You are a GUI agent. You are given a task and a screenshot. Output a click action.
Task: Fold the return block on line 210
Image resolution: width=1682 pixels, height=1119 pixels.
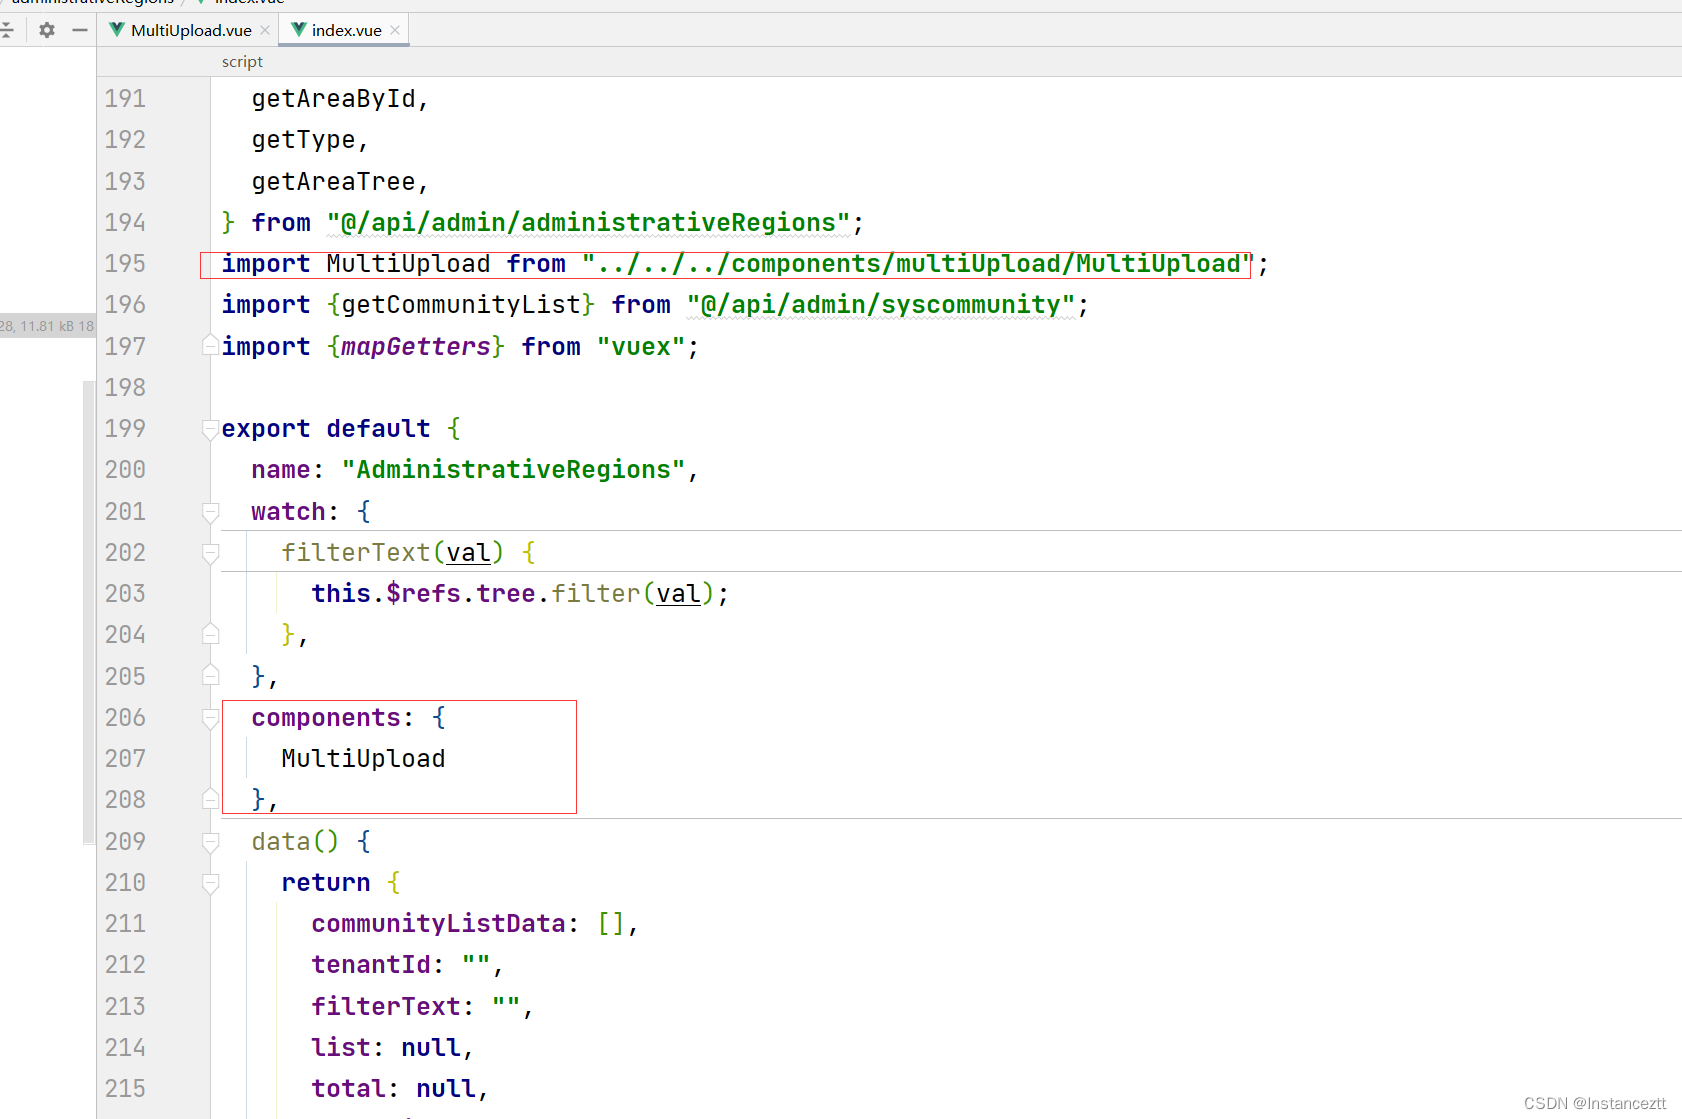pos(210,883)
